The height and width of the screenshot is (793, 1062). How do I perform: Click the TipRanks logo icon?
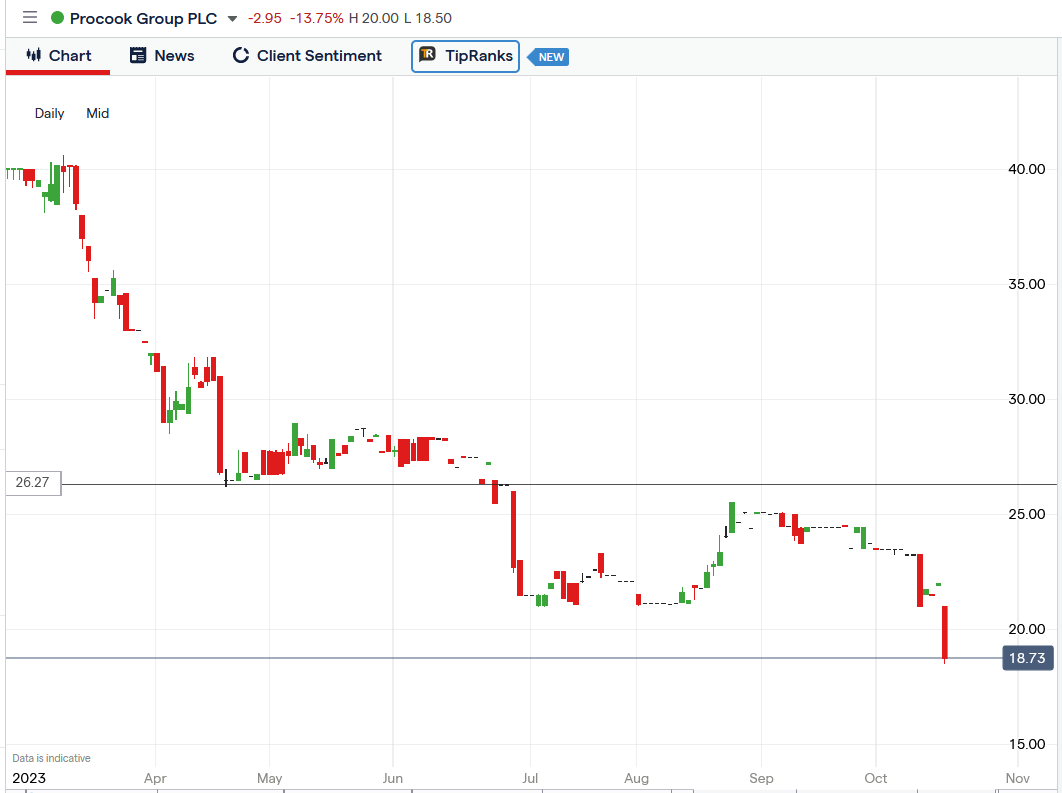(427, 55)
